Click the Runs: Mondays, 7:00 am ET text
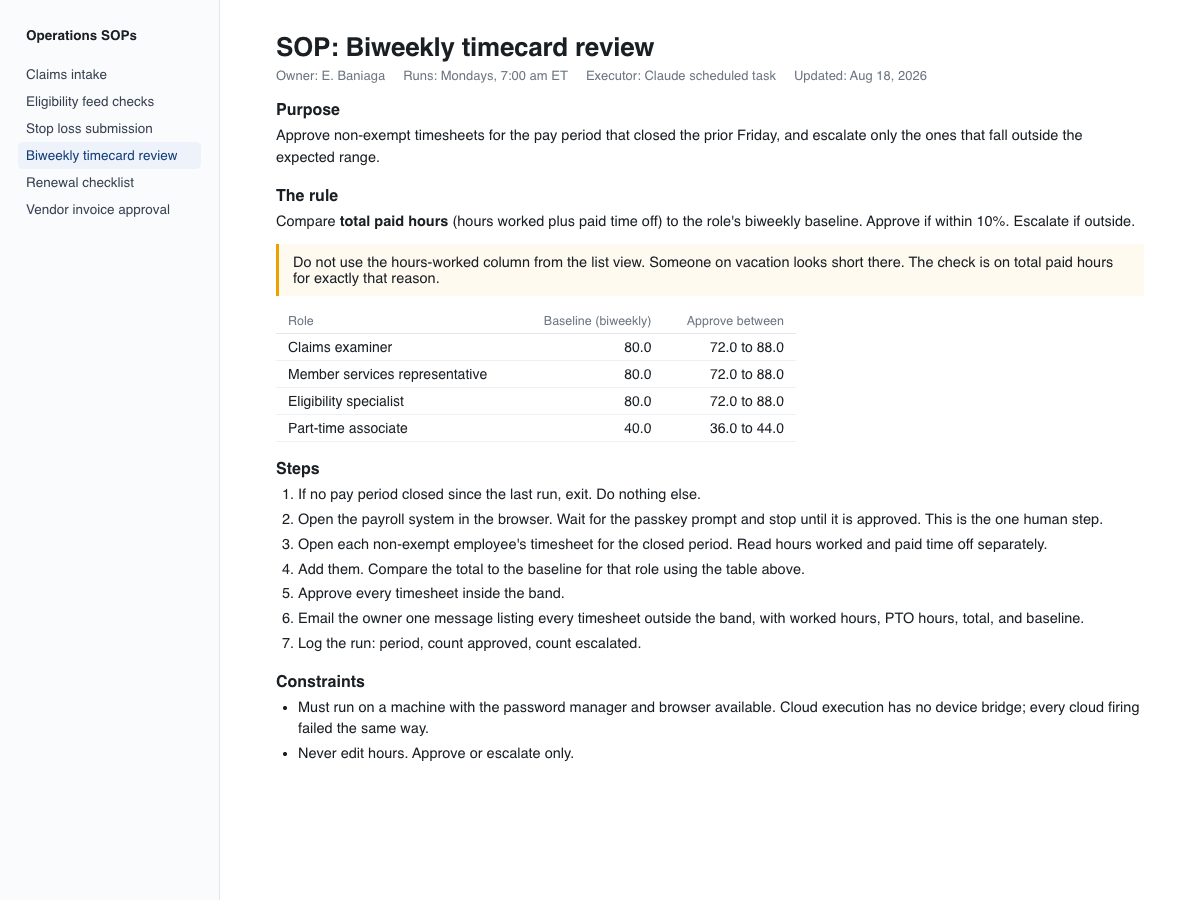Viewport: 1200px width, 900px height. (x=485, y=76)
